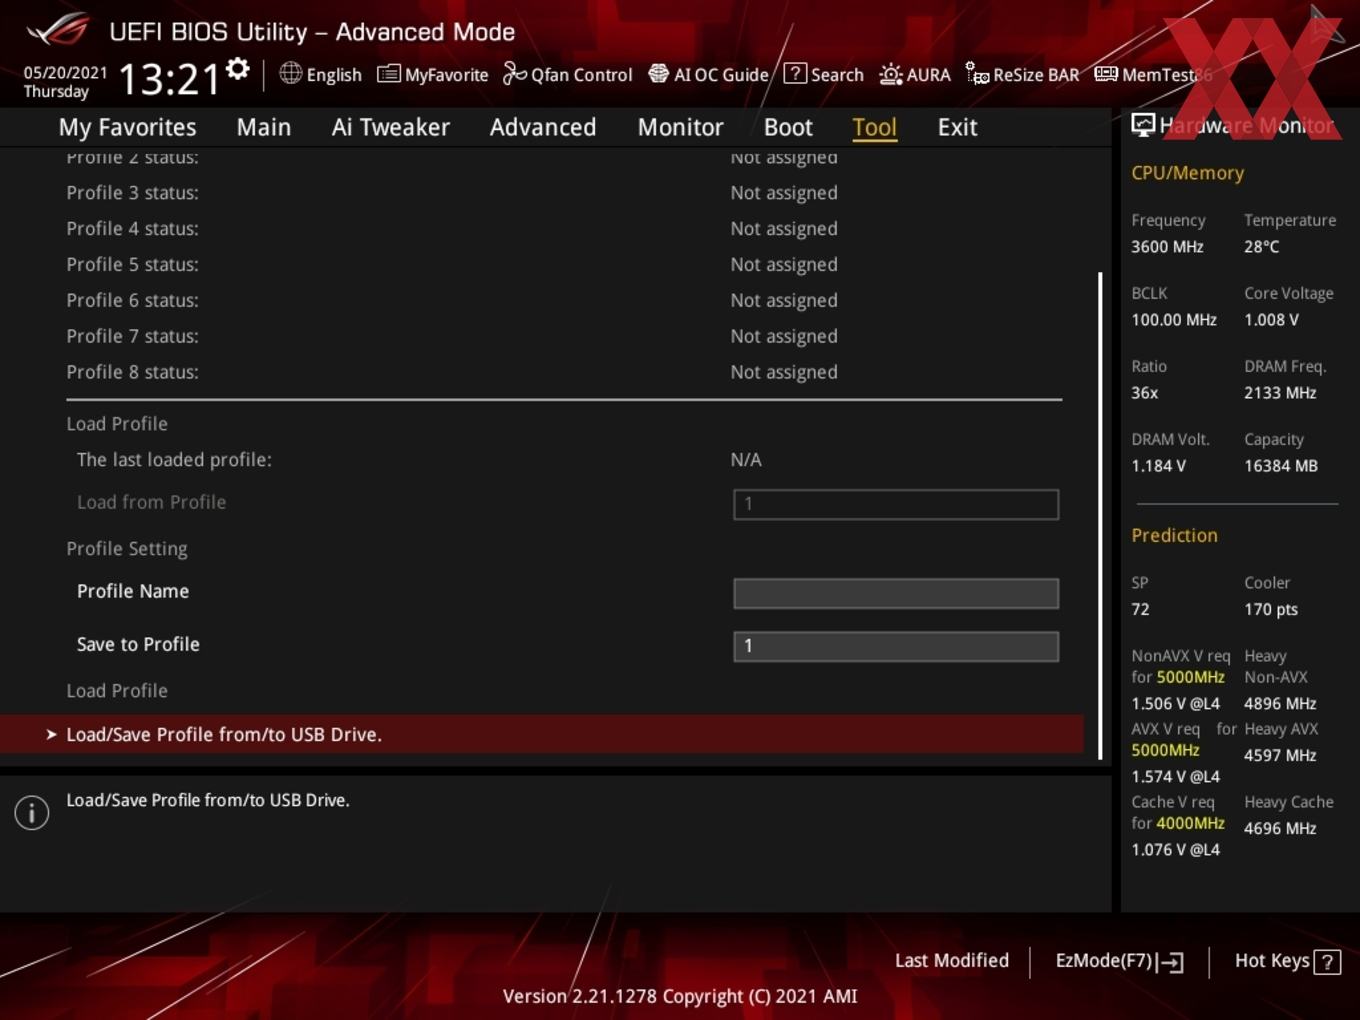
Task: Go to the Monitor tab
Action: (680, 127)
